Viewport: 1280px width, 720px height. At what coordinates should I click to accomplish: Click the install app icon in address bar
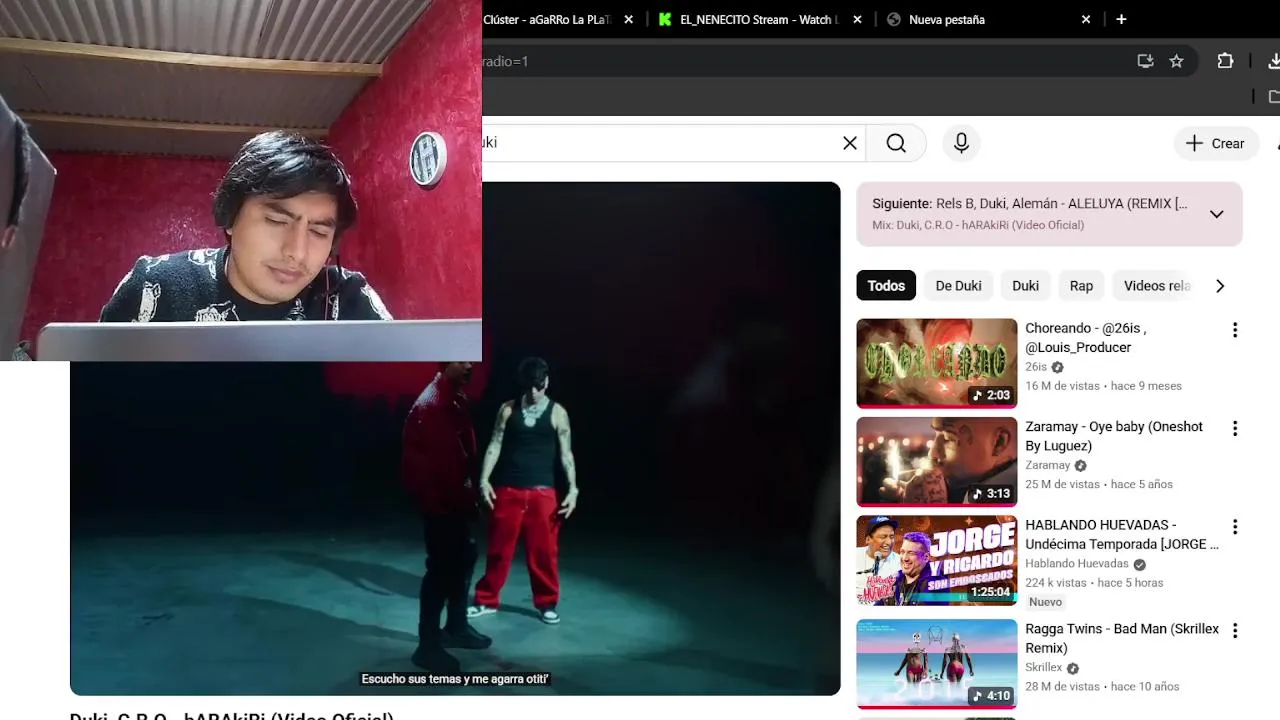click(x=1145, y=61)
